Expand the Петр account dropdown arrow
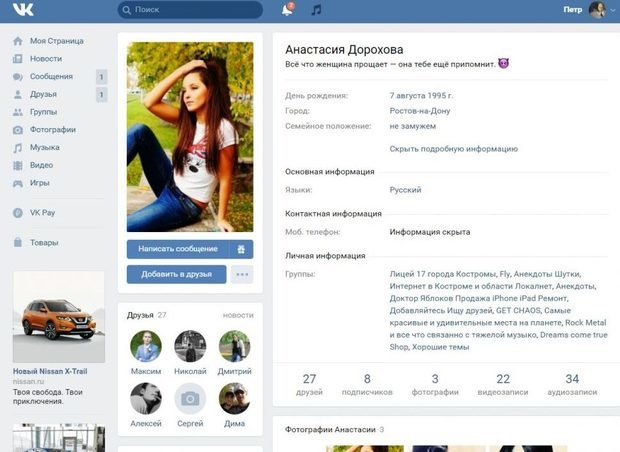Image resolution: width=620 pixels, height=452 pixels. pyautogui.click(x=613, y=10)
